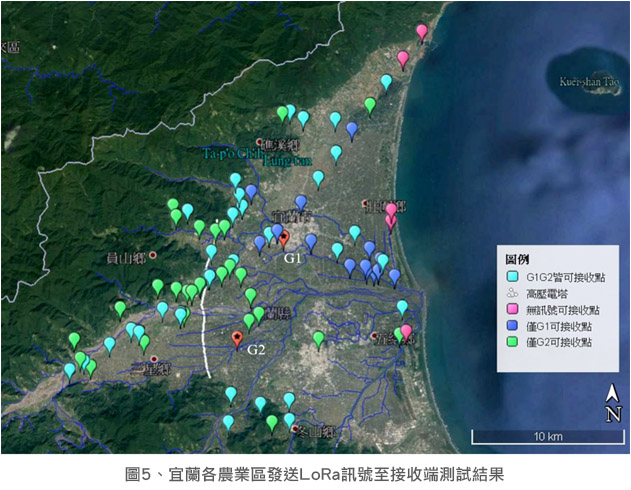Click the 圖5 figure caption text
631x490 pixels.
[x=315, y=474]
